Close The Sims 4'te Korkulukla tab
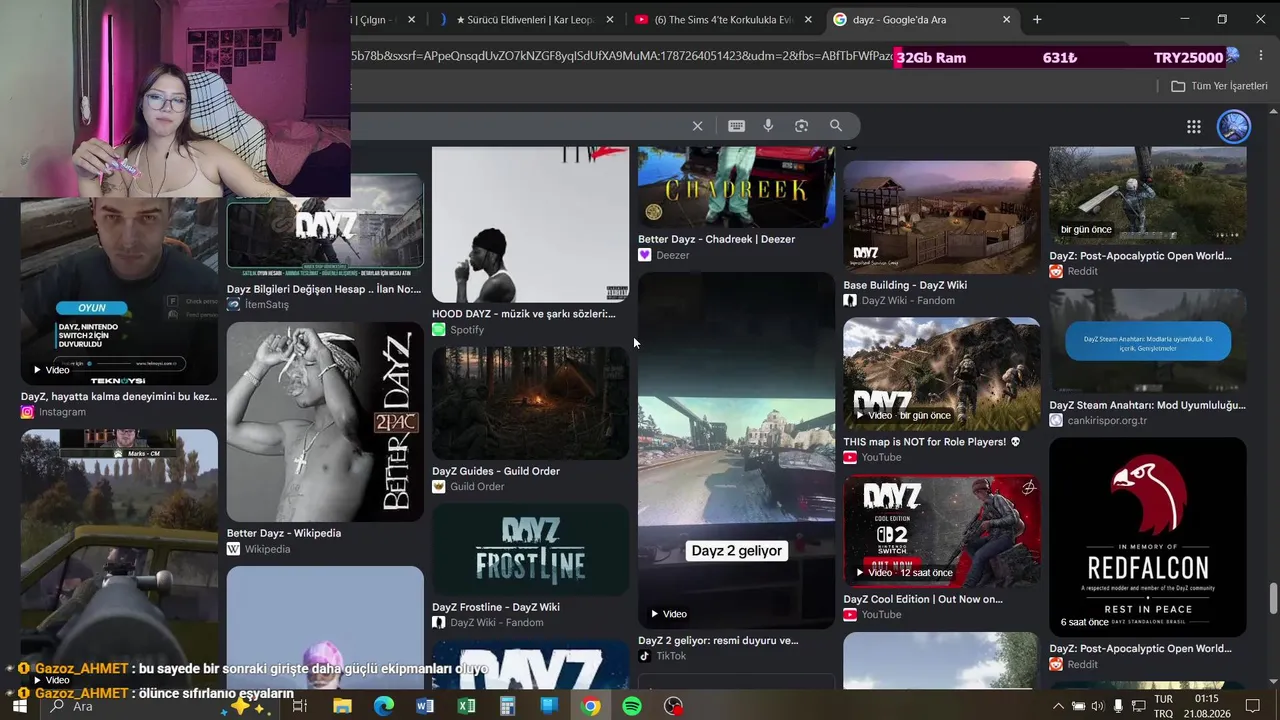Viewport: 1280px width, 720px height. (x=808, y=19)
